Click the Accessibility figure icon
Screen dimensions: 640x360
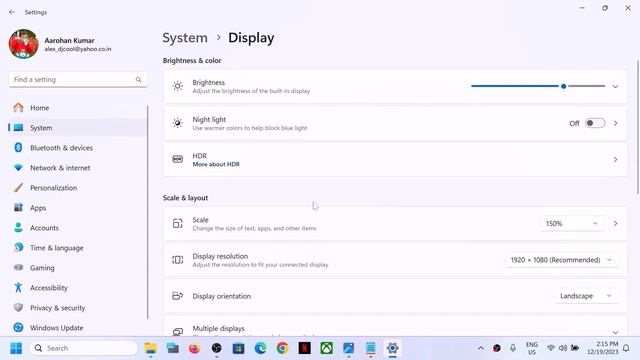click(18, 287)
